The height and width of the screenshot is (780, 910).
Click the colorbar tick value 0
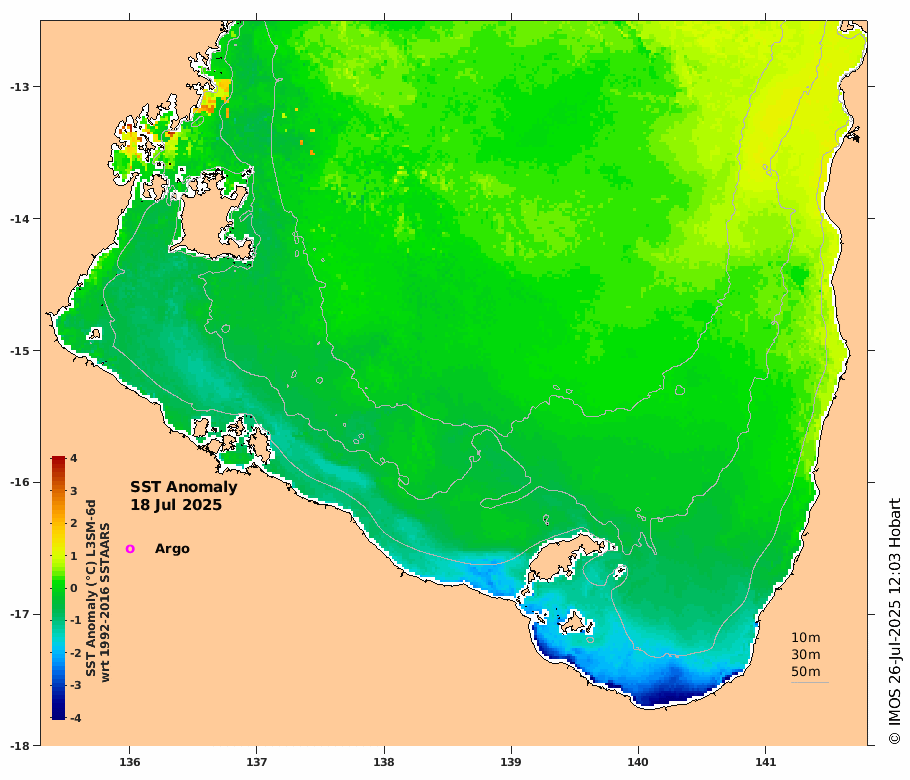click(74, 588)
